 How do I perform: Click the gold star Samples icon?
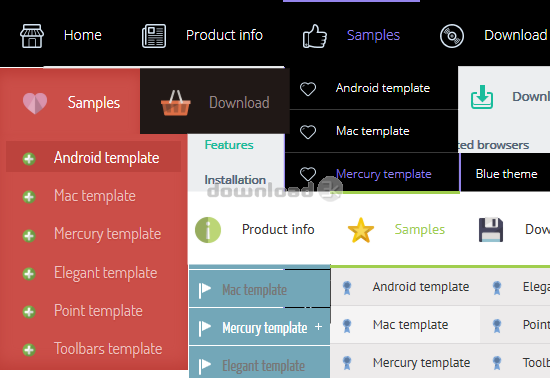pyautogui.click(x=361, y=230)
